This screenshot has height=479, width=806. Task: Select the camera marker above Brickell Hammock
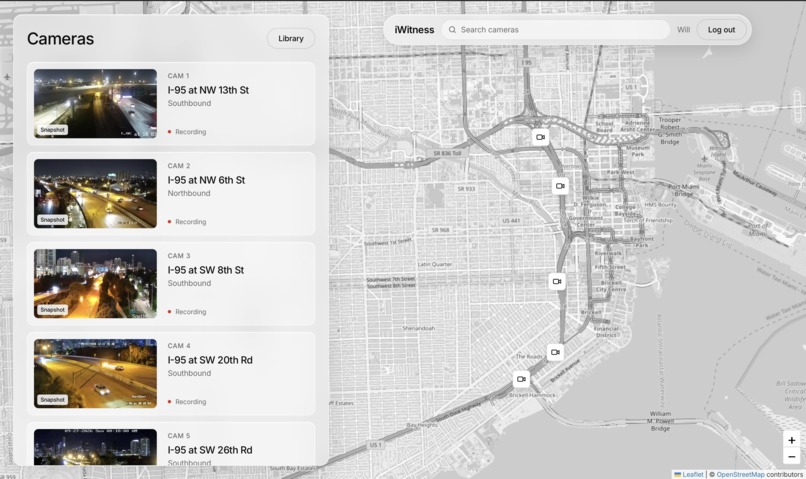[x=521, y=379]
